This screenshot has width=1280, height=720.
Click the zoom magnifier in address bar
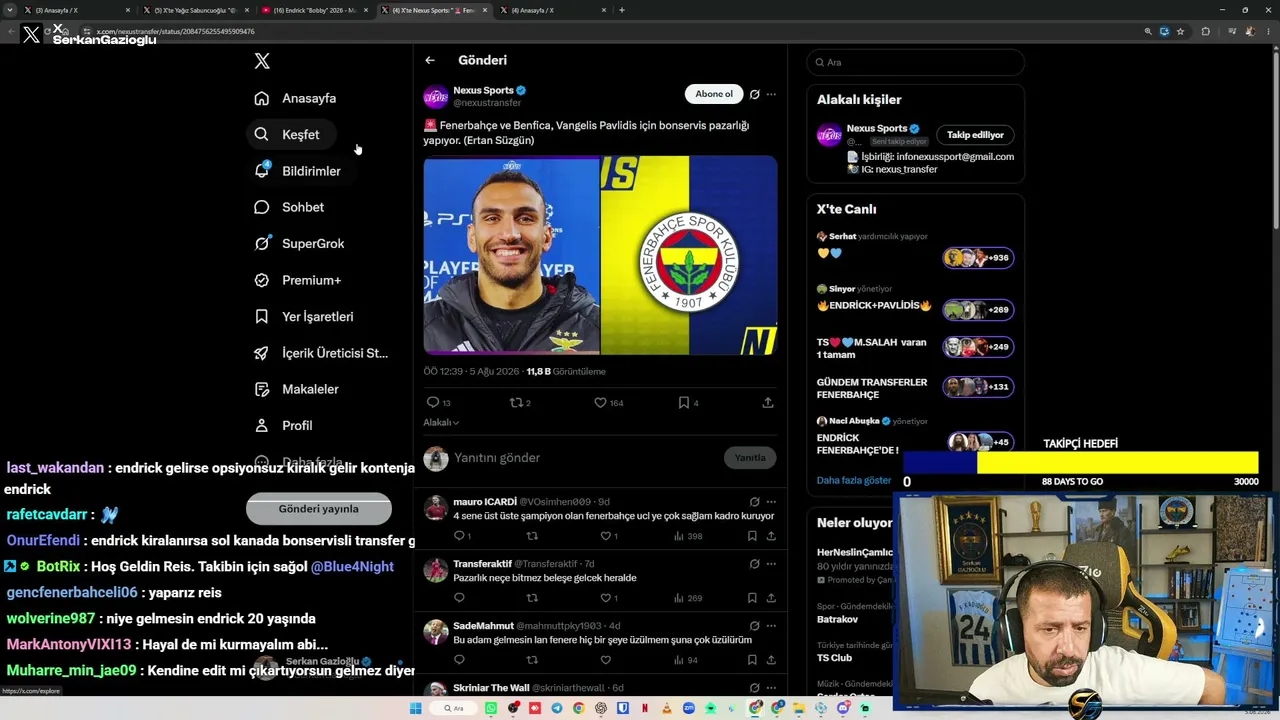[x=1148, y=31]
